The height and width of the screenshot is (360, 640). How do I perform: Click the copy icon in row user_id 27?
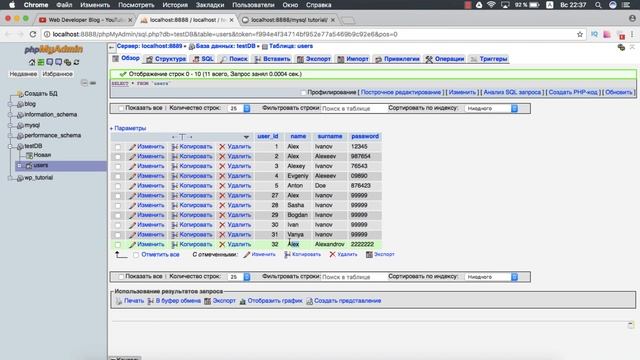click(x=175, y=196)
